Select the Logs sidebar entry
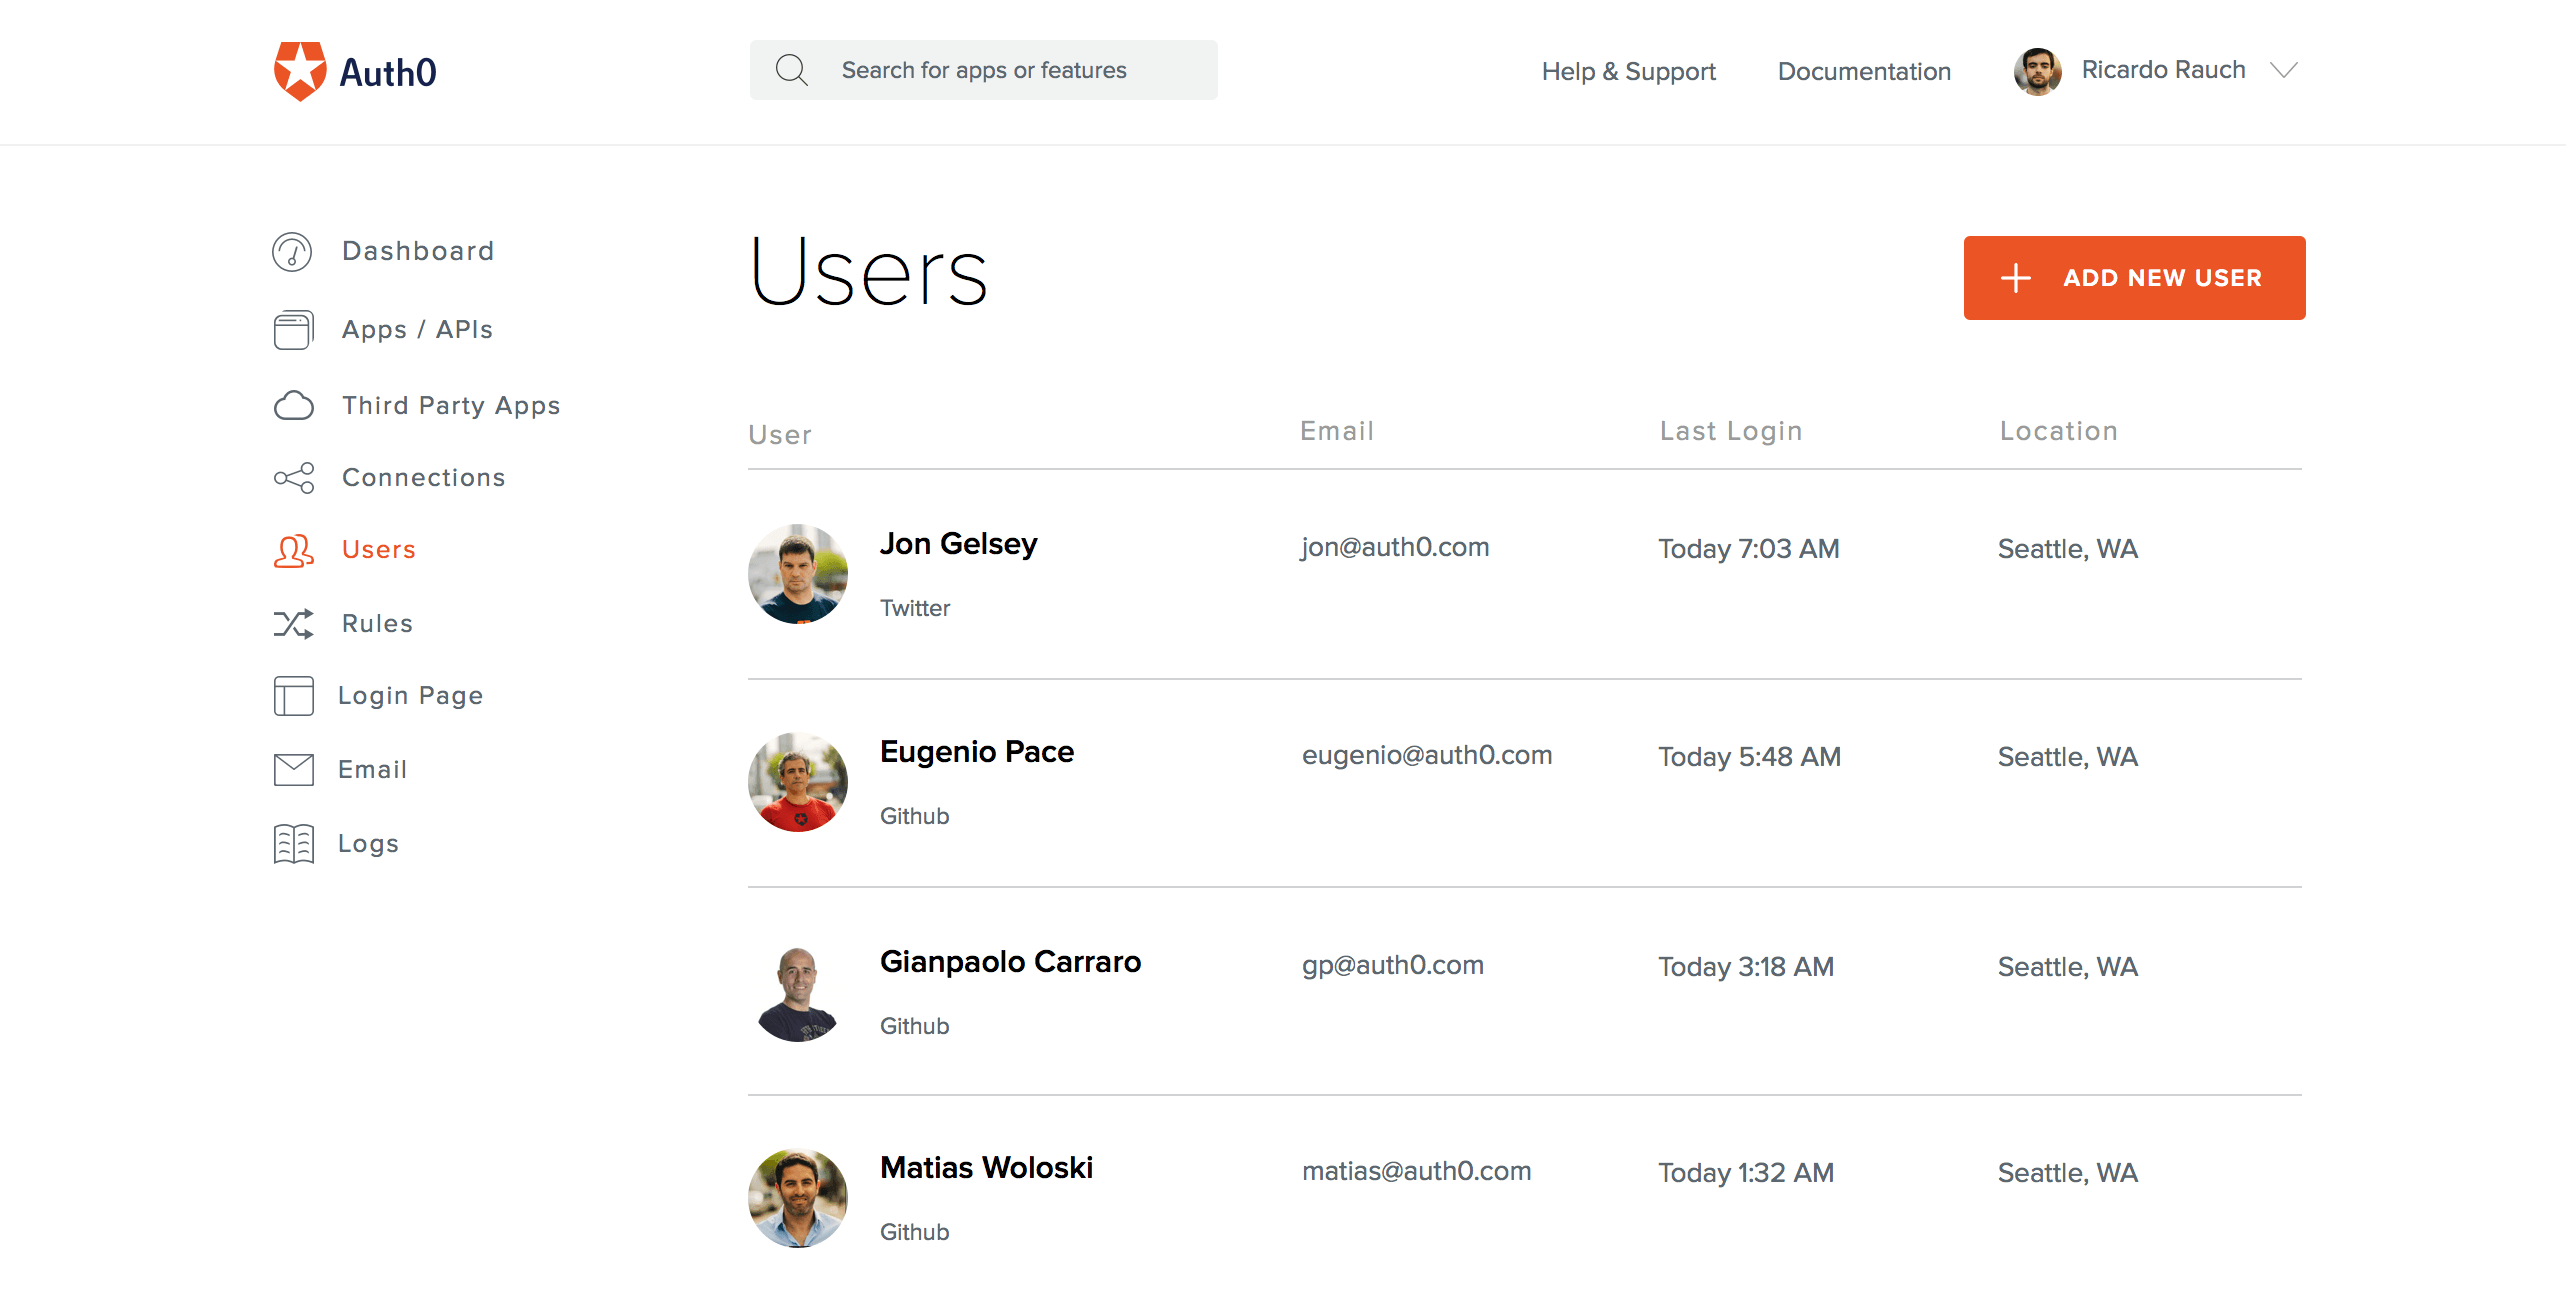 click(x=368, y=843)
